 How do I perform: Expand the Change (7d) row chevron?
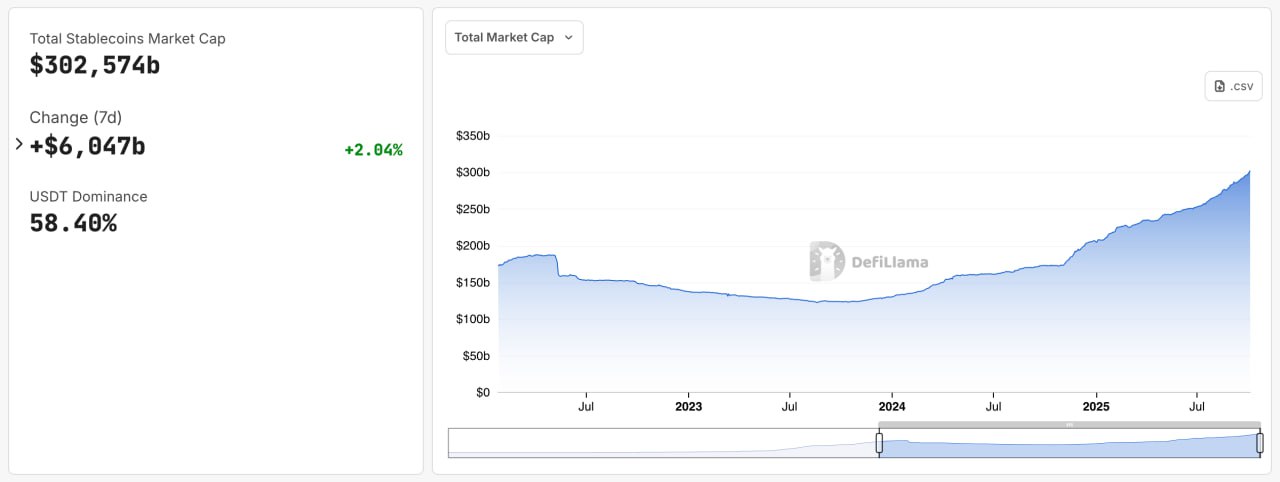pos(19,144)
